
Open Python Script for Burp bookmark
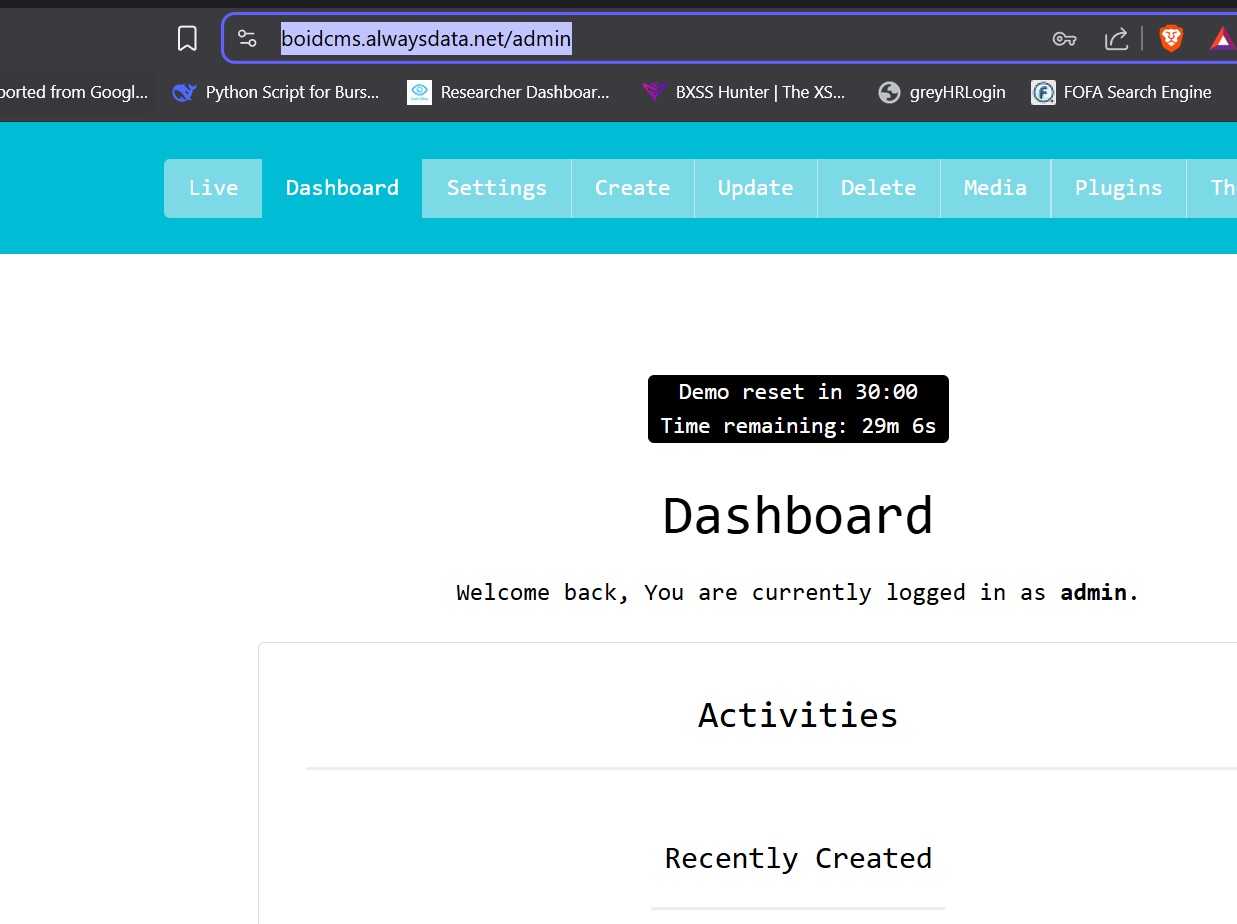(x=276, y=92)
